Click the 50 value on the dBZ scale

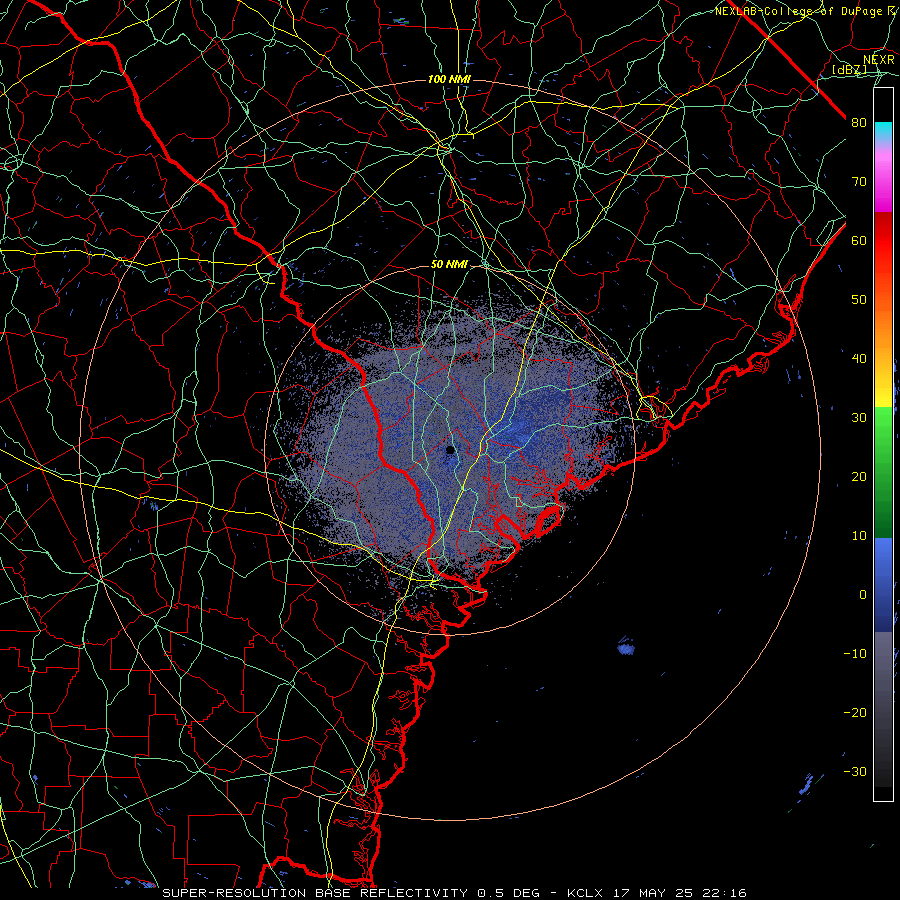coord(859,300)
